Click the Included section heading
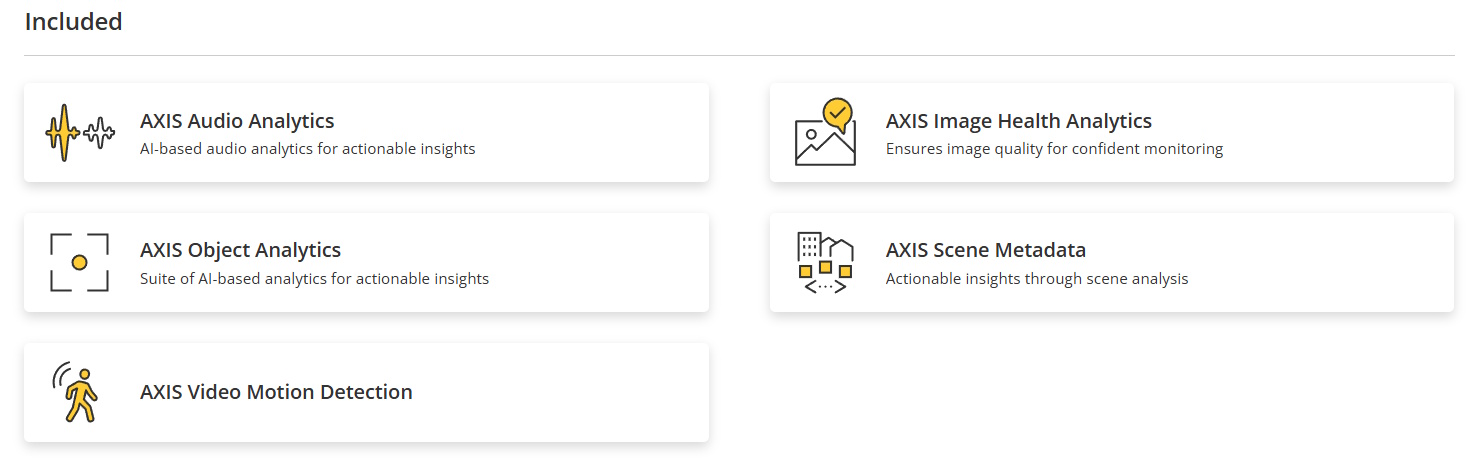The image size is (1480, 470). [x=74, y=21]
